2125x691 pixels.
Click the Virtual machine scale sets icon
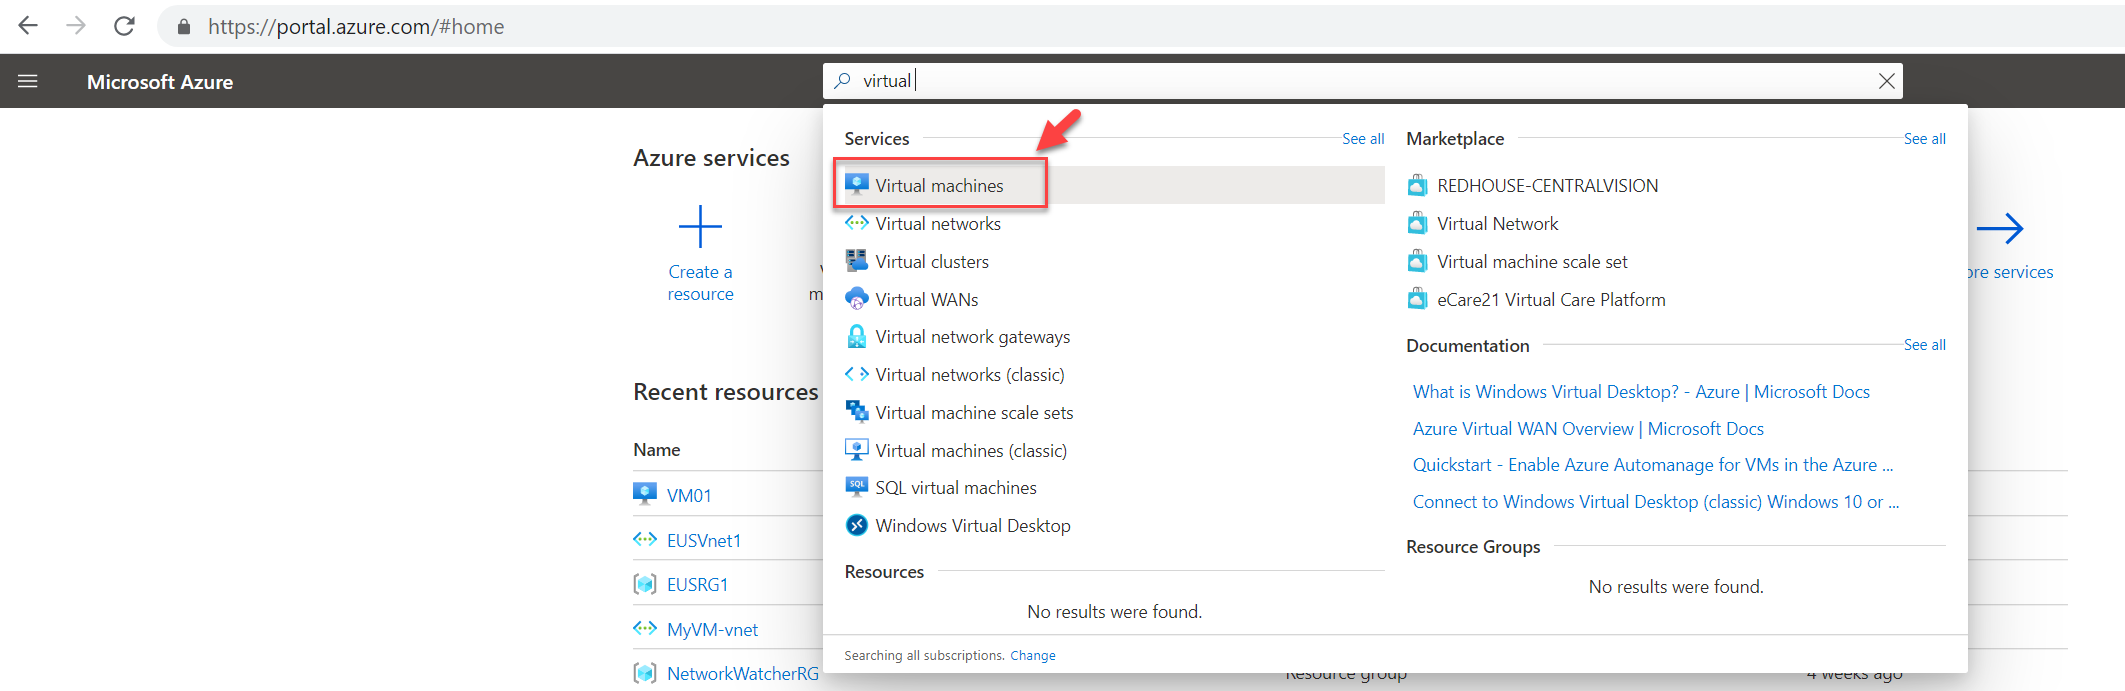pos(857,412)
